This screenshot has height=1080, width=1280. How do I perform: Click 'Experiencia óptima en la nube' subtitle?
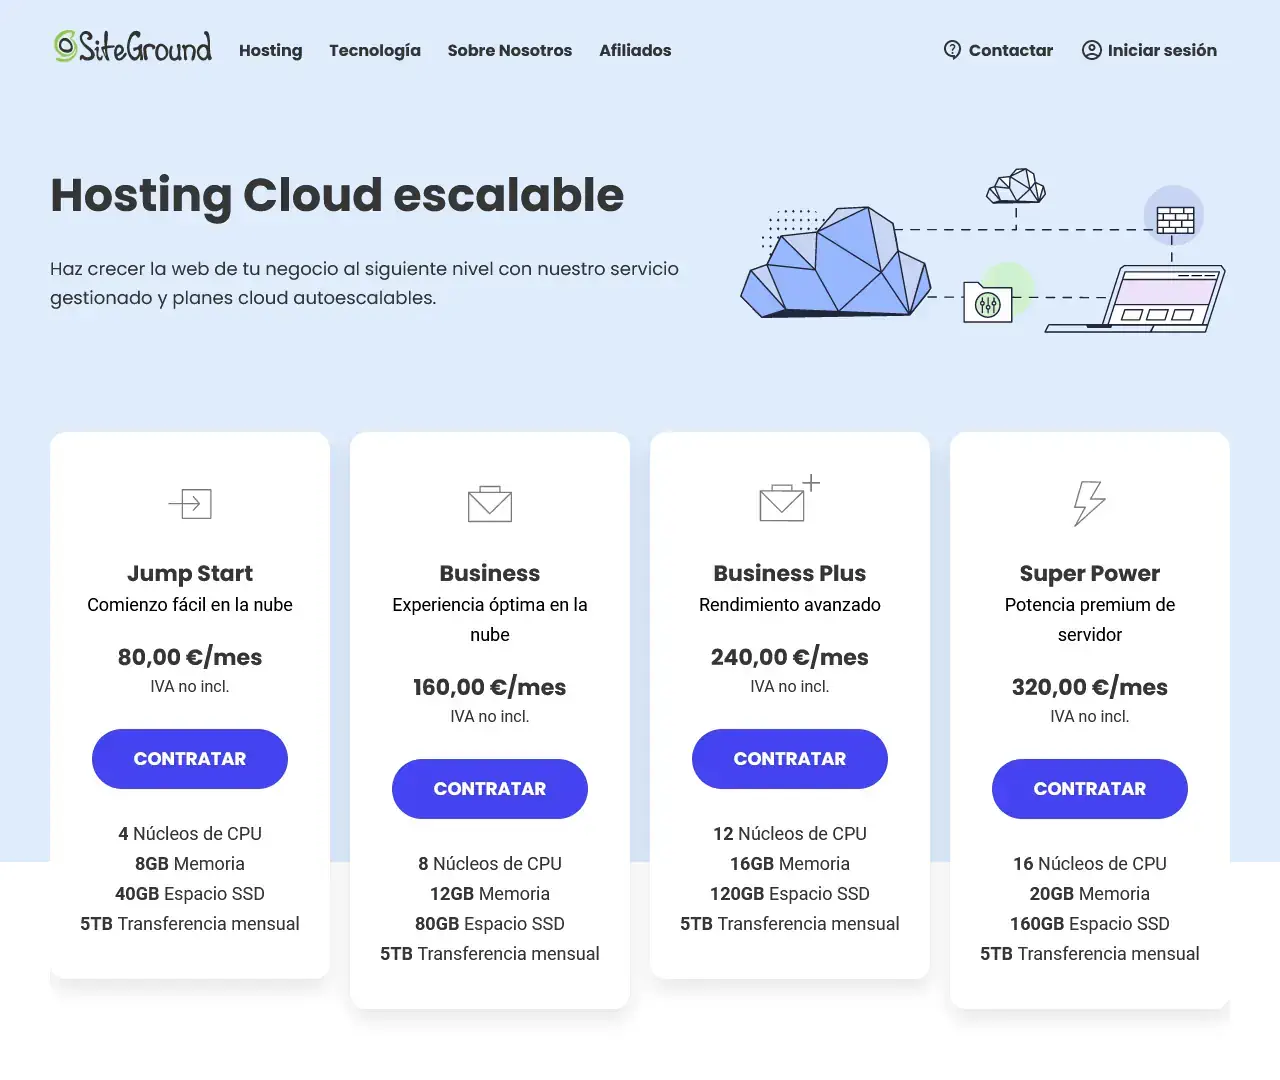(x=490, y=620)
